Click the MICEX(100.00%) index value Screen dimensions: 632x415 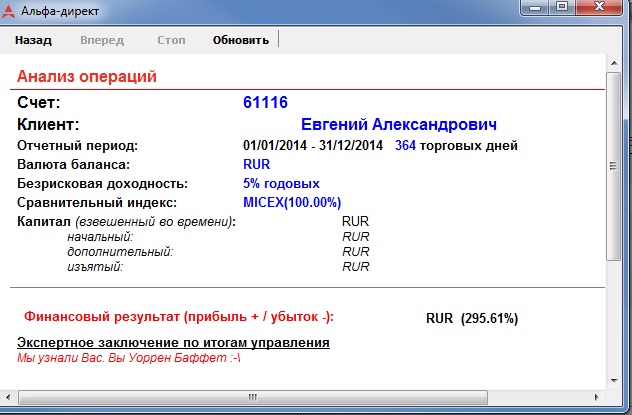tap(292, 202)
